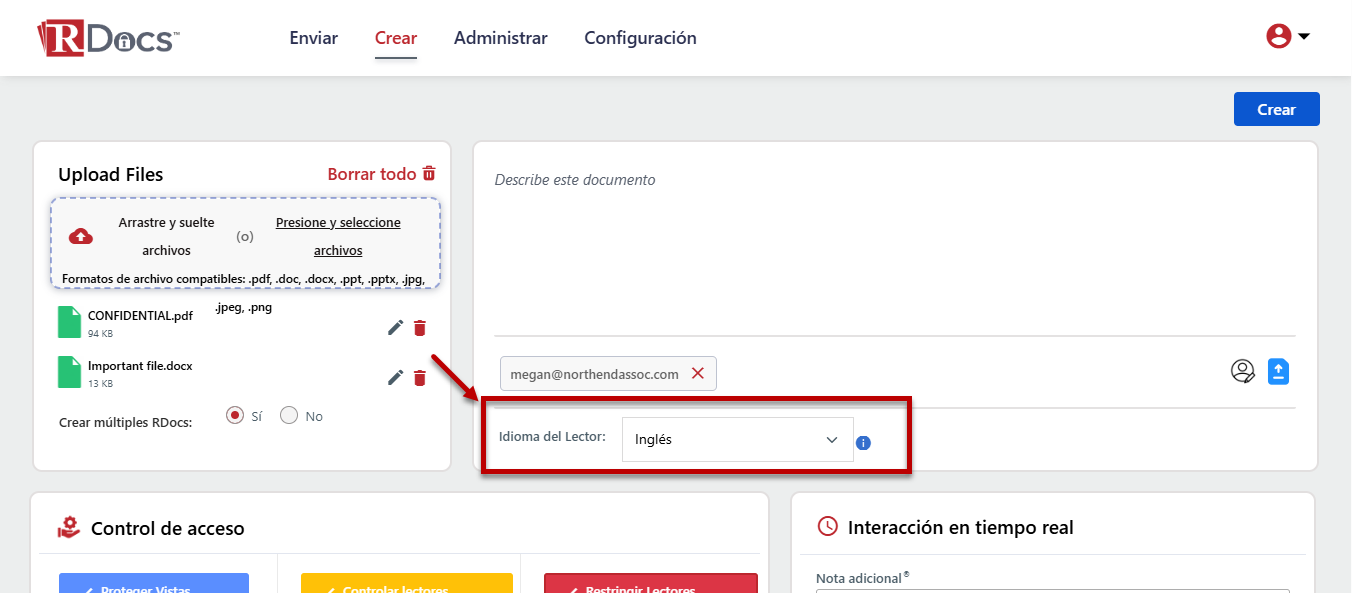Click the blue upload recipients file icon
Screen dimensions: 1352x593
pyautogui.click(x=1278, y=372)
